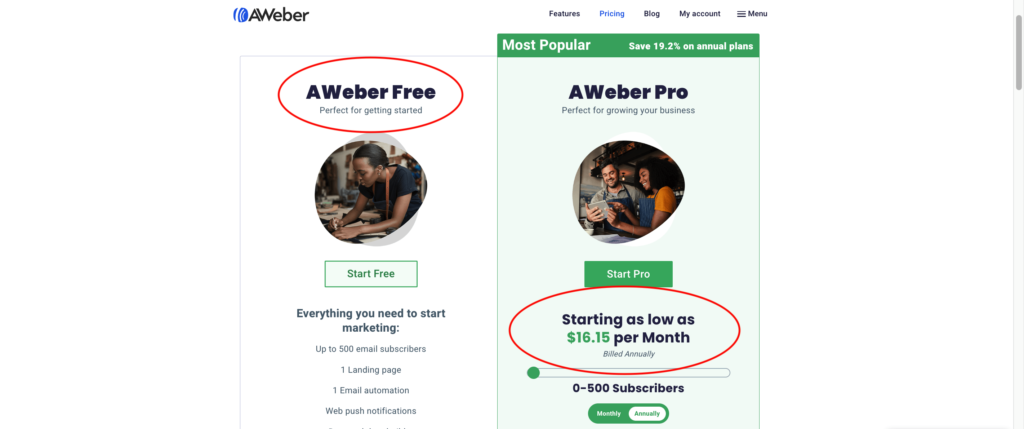Open the Blog link
This screenshot has width=1024, height=429.
pyautogui.click(x=652, y=14)
